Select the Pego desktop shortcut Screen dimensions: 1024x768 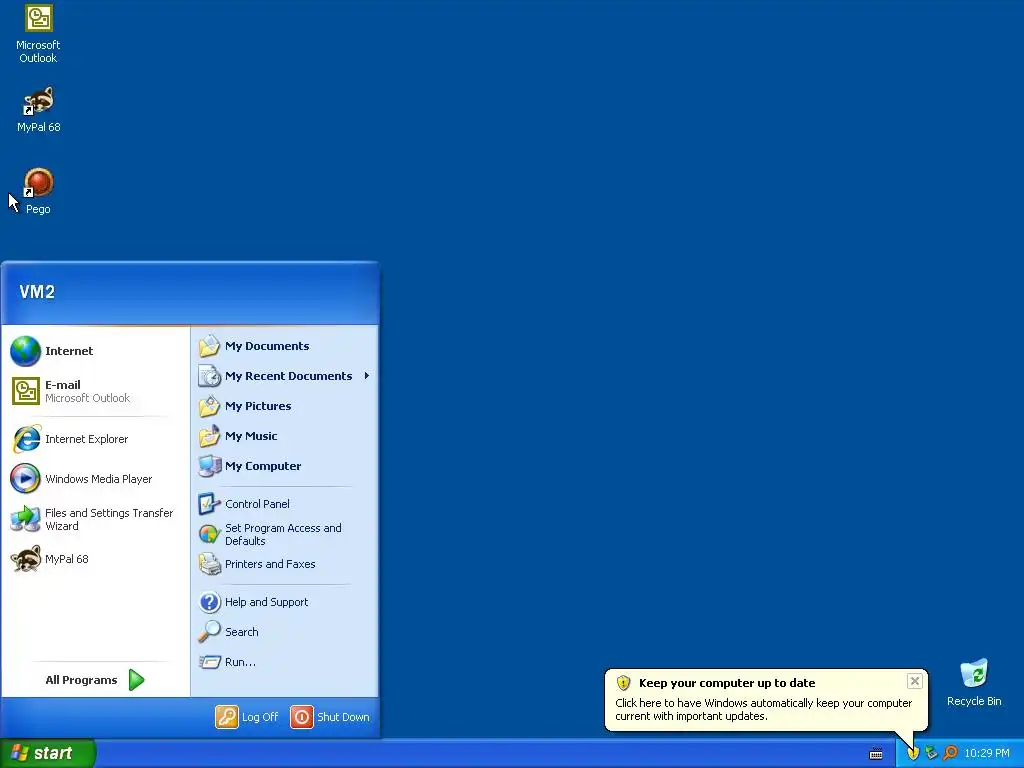click(38, 191)
